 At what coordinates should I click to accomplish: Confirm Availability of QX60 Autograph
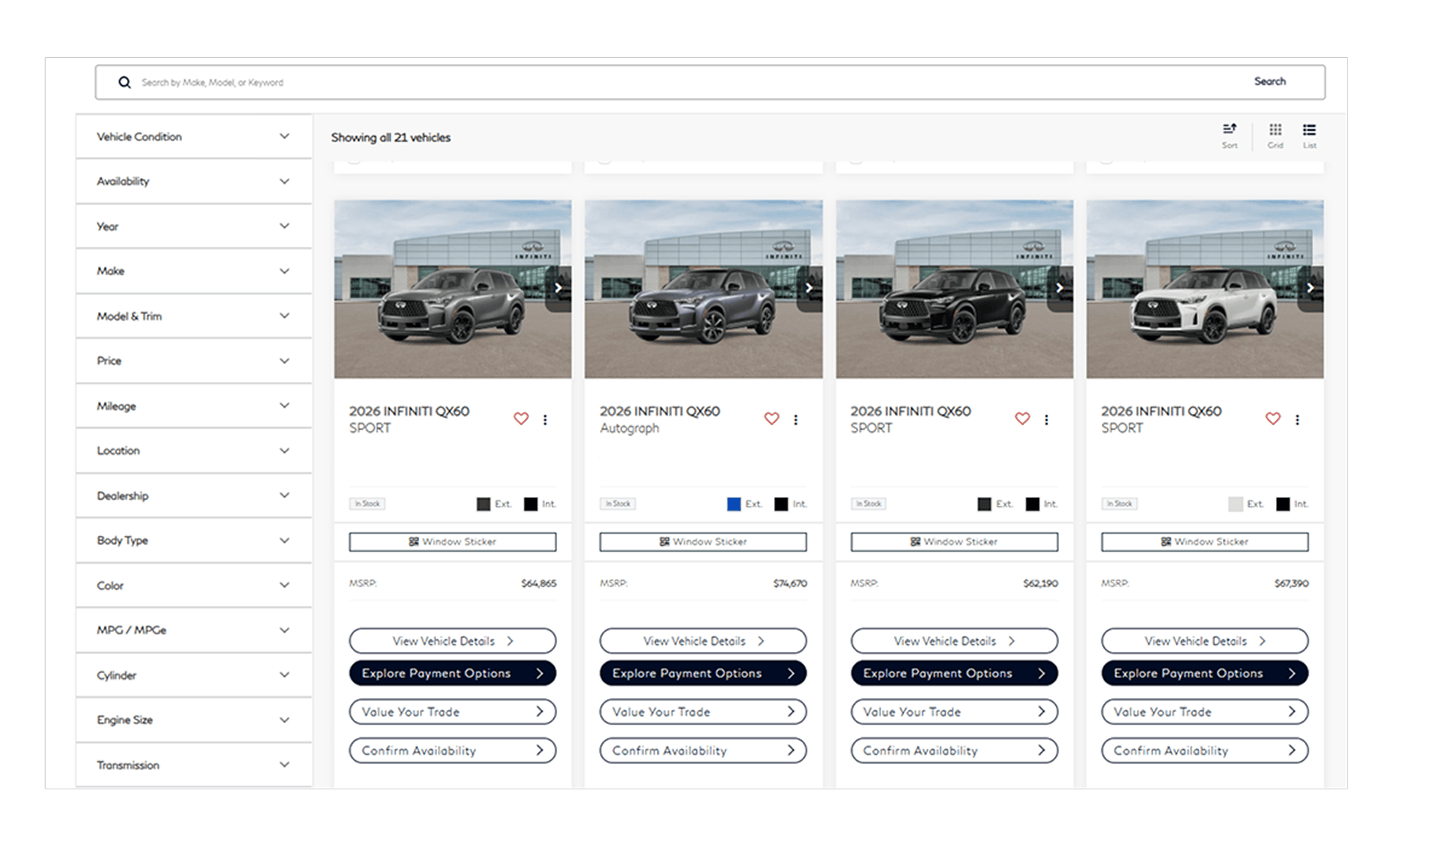click(x=703, y=750)
